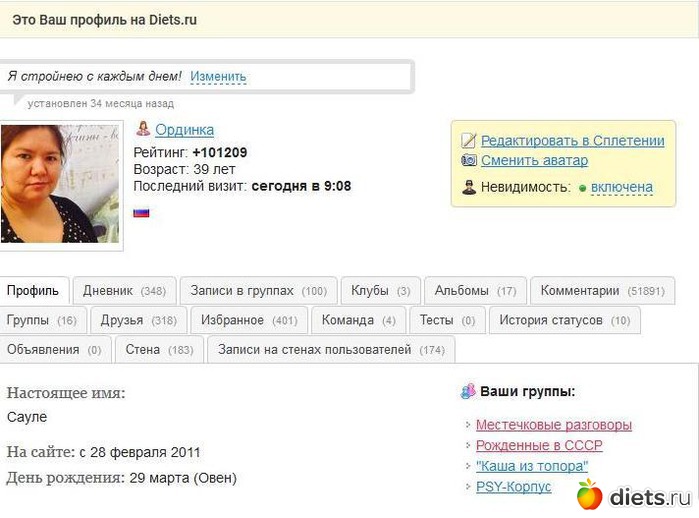The image size is (699, 518).
Task: Click the edit pencil icon in Сплетении box
Action: 469,141
